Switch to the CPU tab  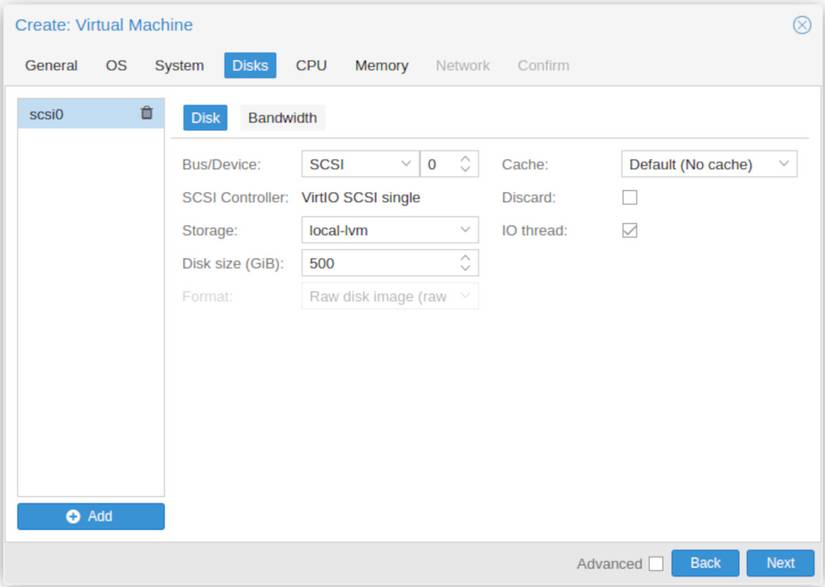coord(311,66)
